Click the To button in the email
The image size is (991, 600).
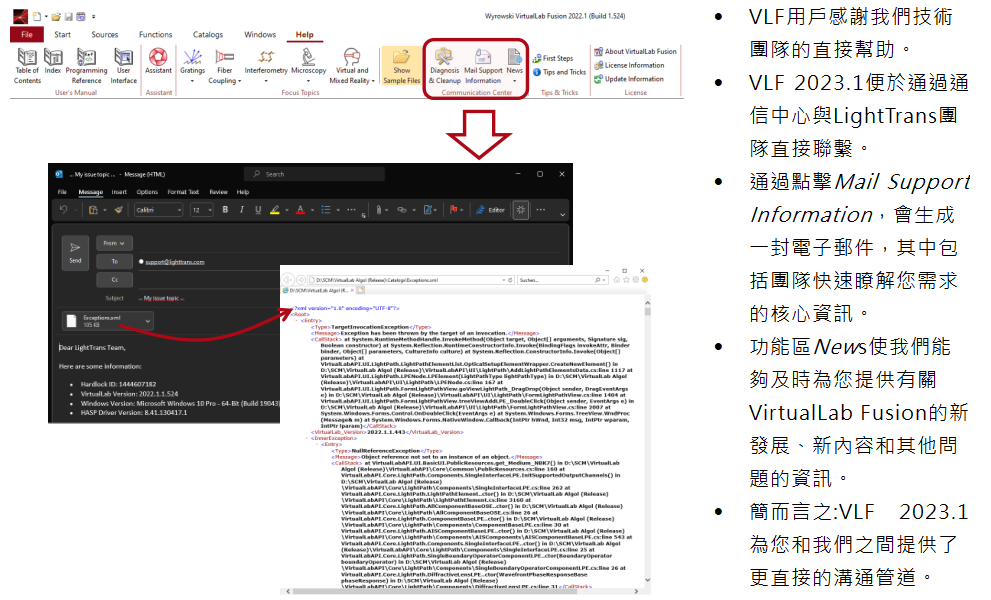pyautogui.click(x=114, y=261)
